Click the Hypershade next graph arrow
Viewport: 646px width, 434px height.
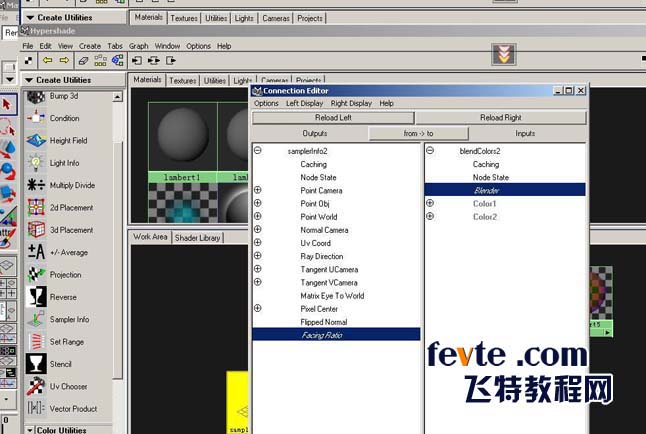pos(64,61)
